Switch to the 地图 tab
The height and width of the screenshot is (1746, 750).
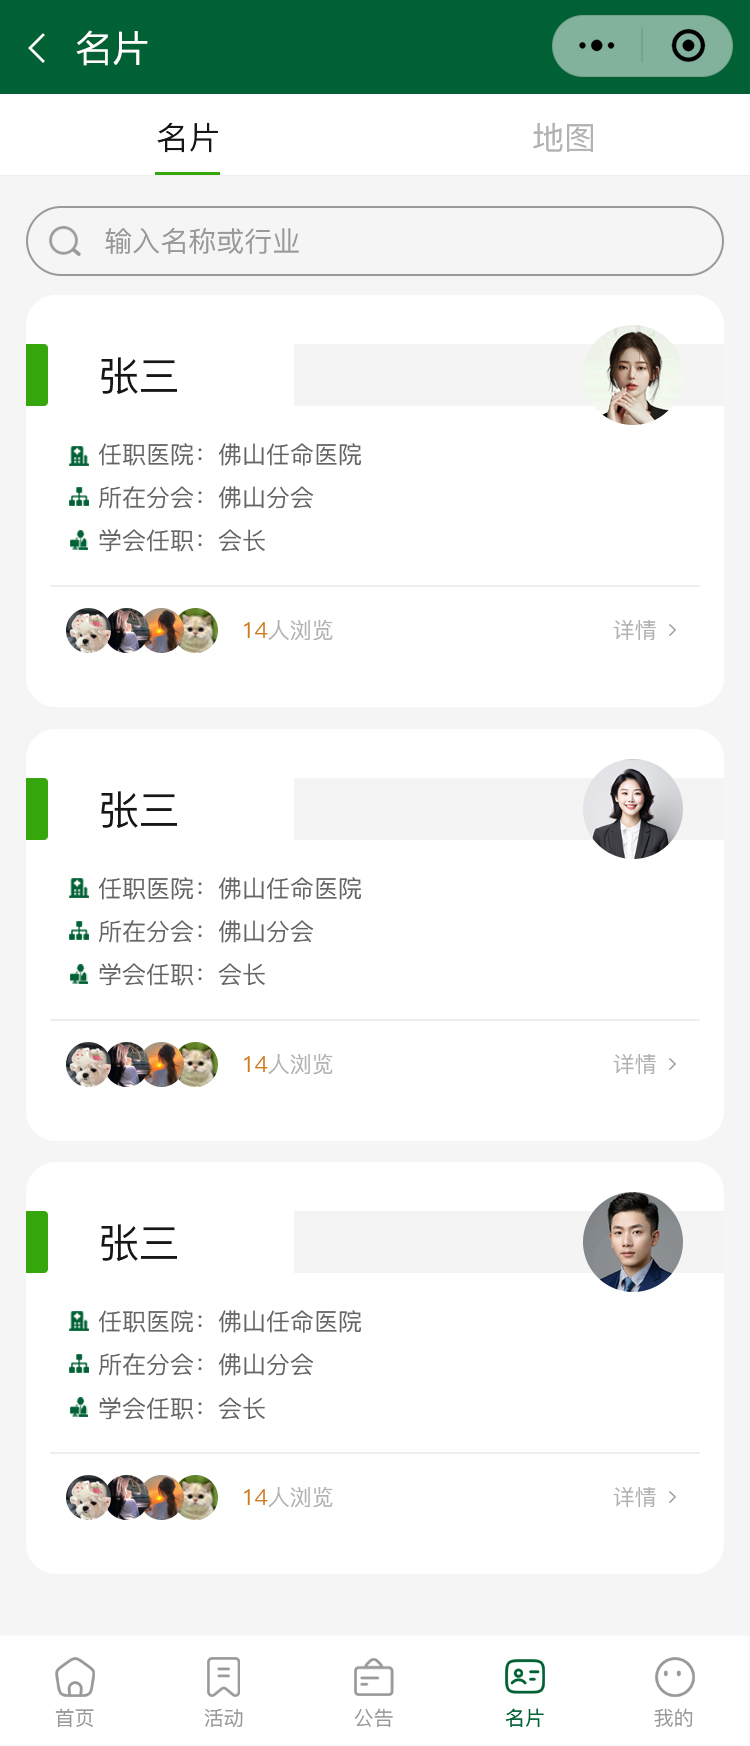pos(563,138)
